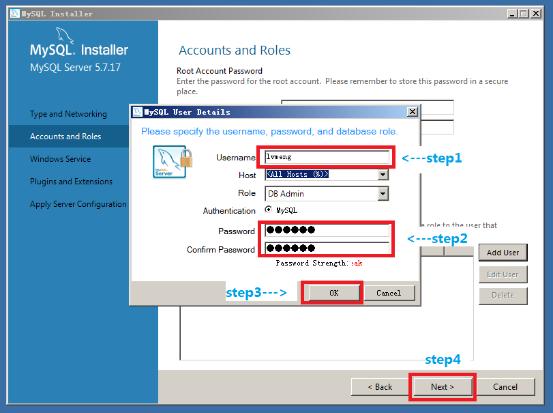This screenshot has width=553, height=413.
Task: Cancel the MySQL Installer wizard
Action: pos(505,387)
